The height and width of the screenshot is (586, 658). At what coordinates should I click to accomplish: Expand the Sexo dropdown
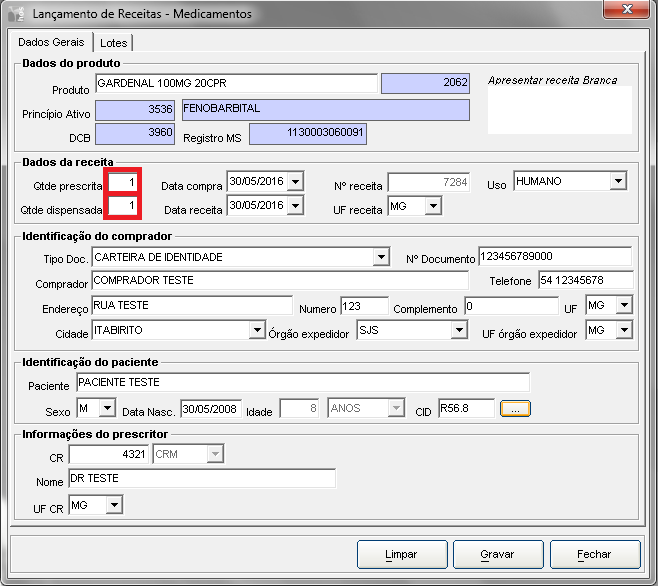pyautogui.click(x=108, y=409)
